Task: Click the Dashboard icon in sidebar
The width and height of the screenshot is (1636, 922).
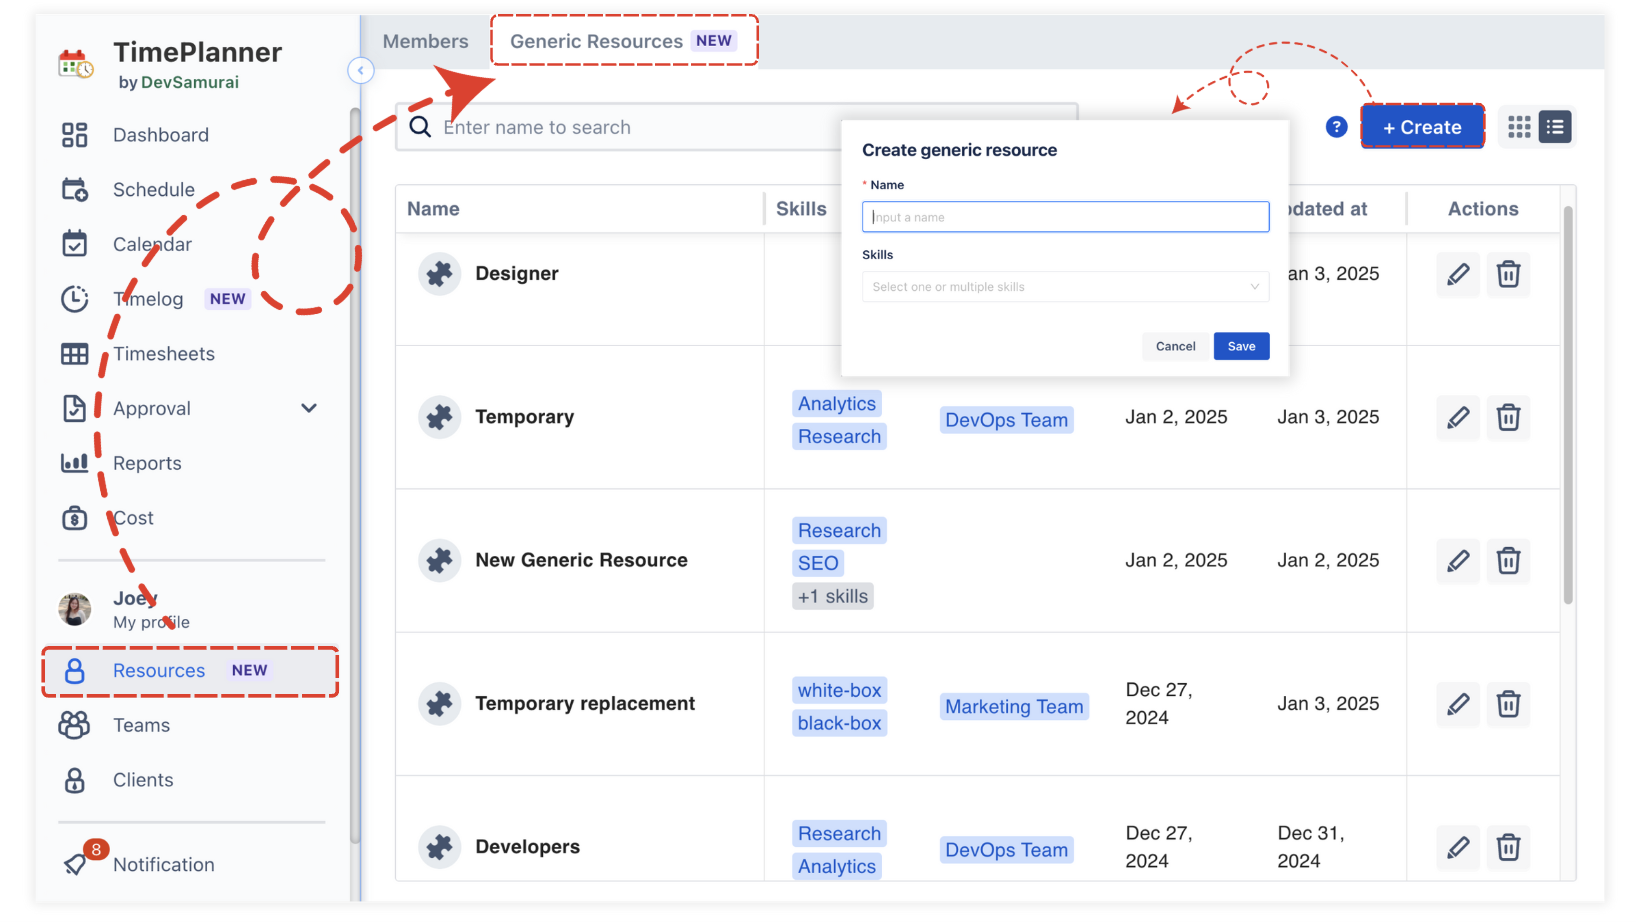Action: [x=75, y=135]
